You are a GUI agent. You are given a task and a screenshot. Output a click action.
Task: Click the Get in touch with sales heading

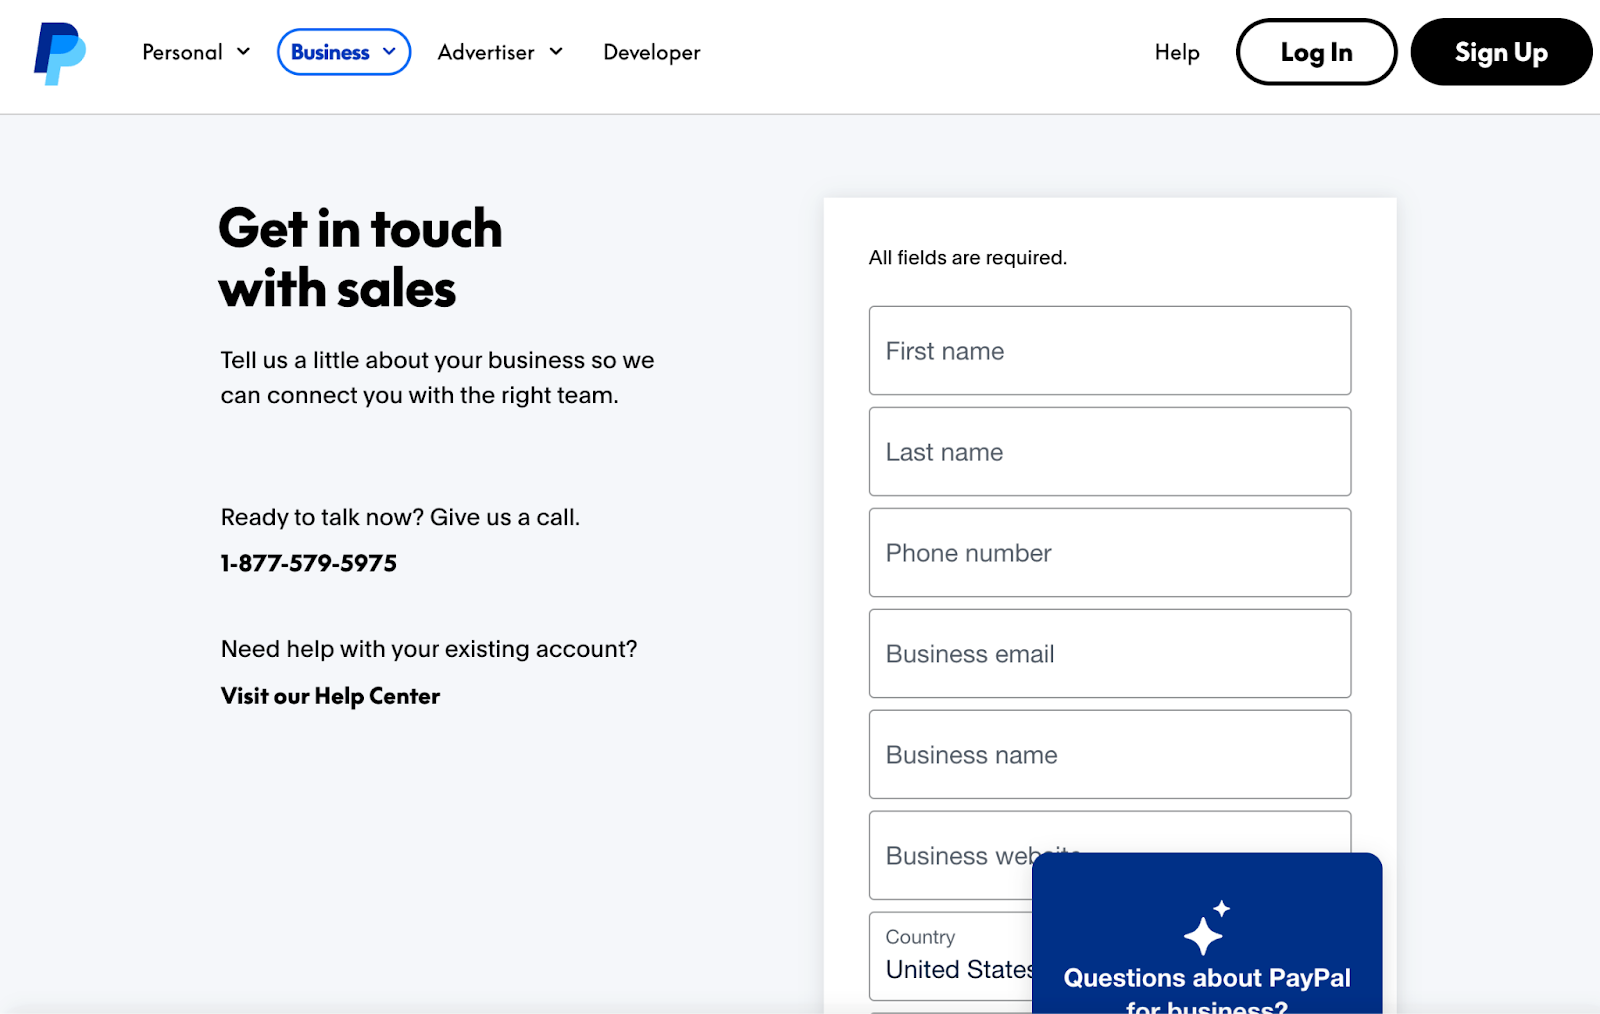tap(360, 259)
